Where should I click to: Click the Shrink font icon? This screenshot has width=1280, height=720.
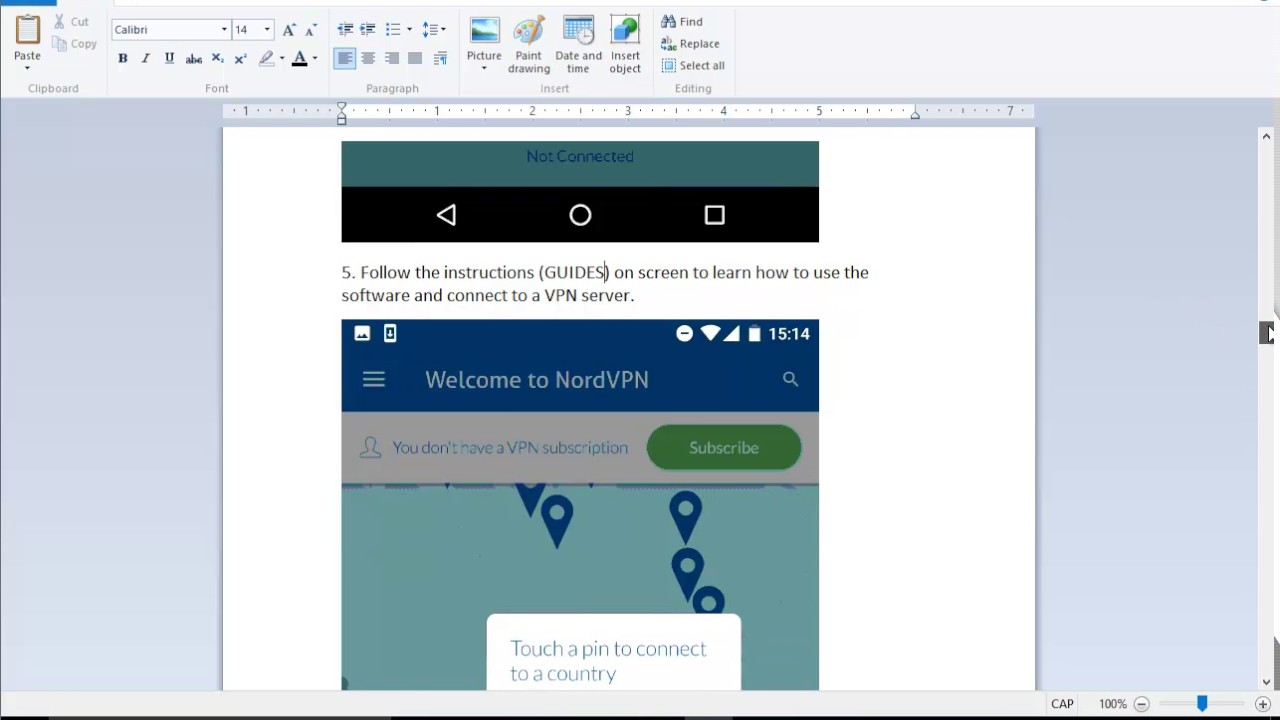311,30
